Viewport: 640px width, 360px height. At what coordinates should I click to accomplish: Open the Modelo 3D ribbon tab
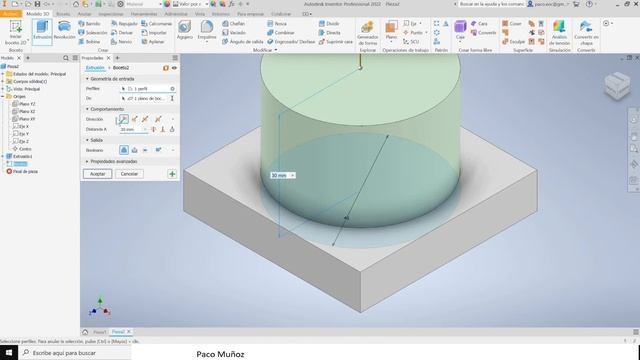[x=38, y=13]
